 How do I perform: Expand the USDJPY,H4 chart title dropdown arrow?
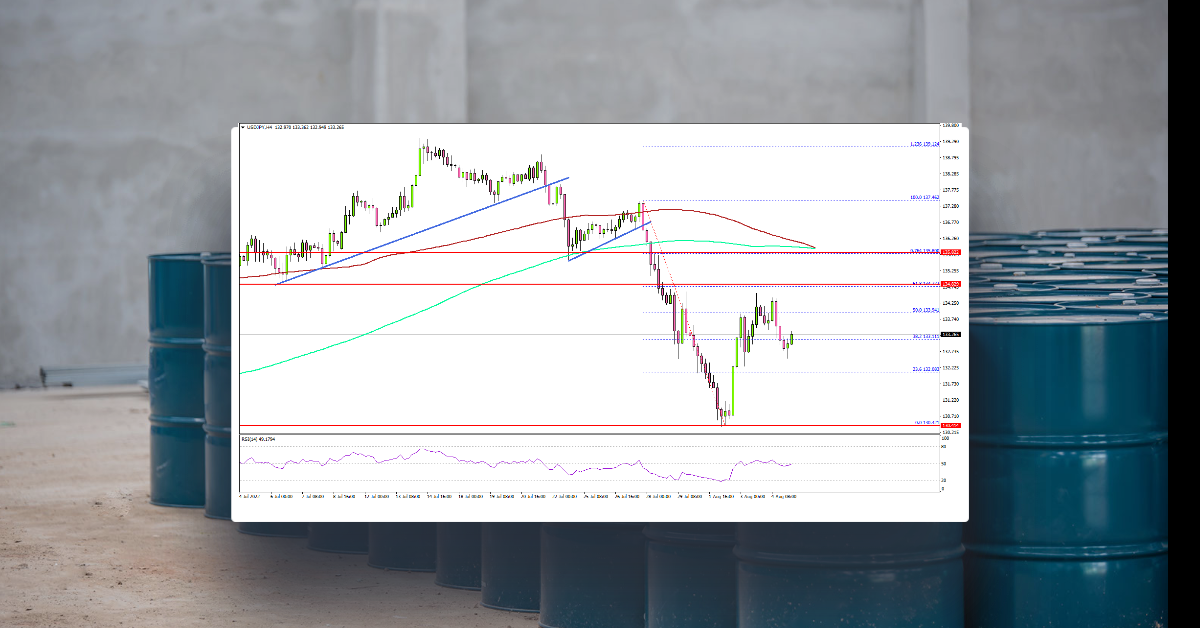[x=243, y=128]
